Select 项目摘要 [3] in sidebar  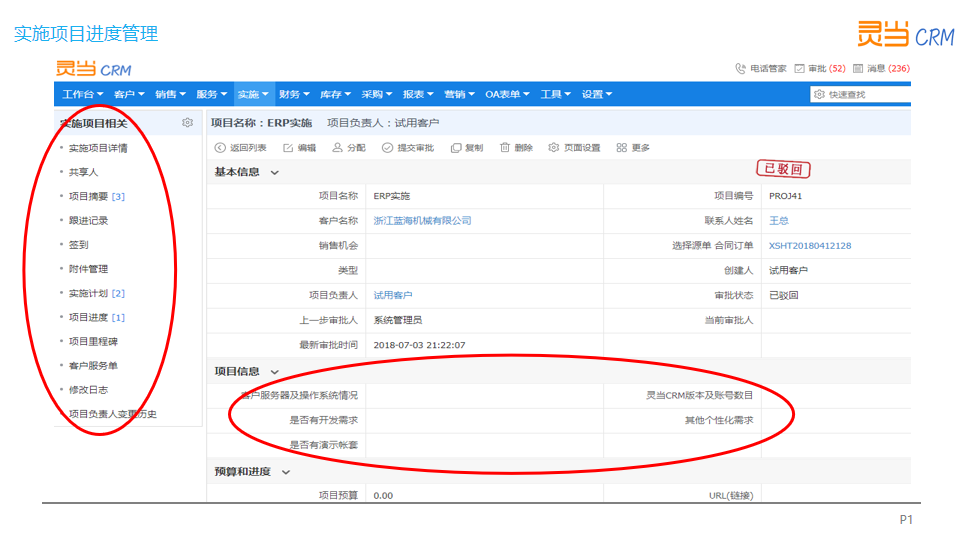[x=97, y=197]
